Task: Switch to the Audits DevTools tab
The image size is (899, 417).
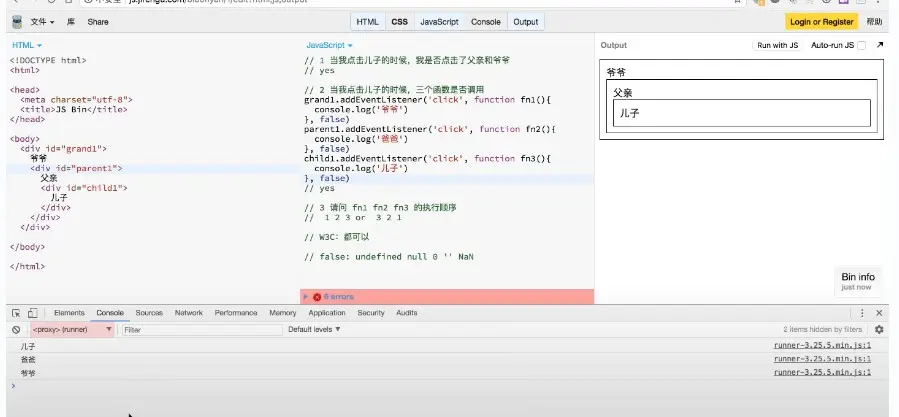Action: click(x=406, y=313)
